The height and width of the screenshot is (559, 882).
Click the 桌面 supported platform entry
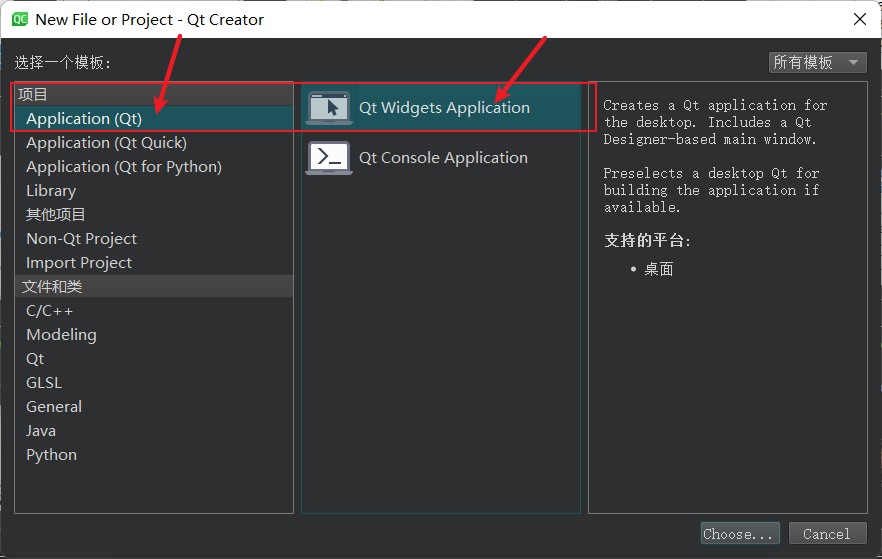pyautogui.click(x=659, y=269)
